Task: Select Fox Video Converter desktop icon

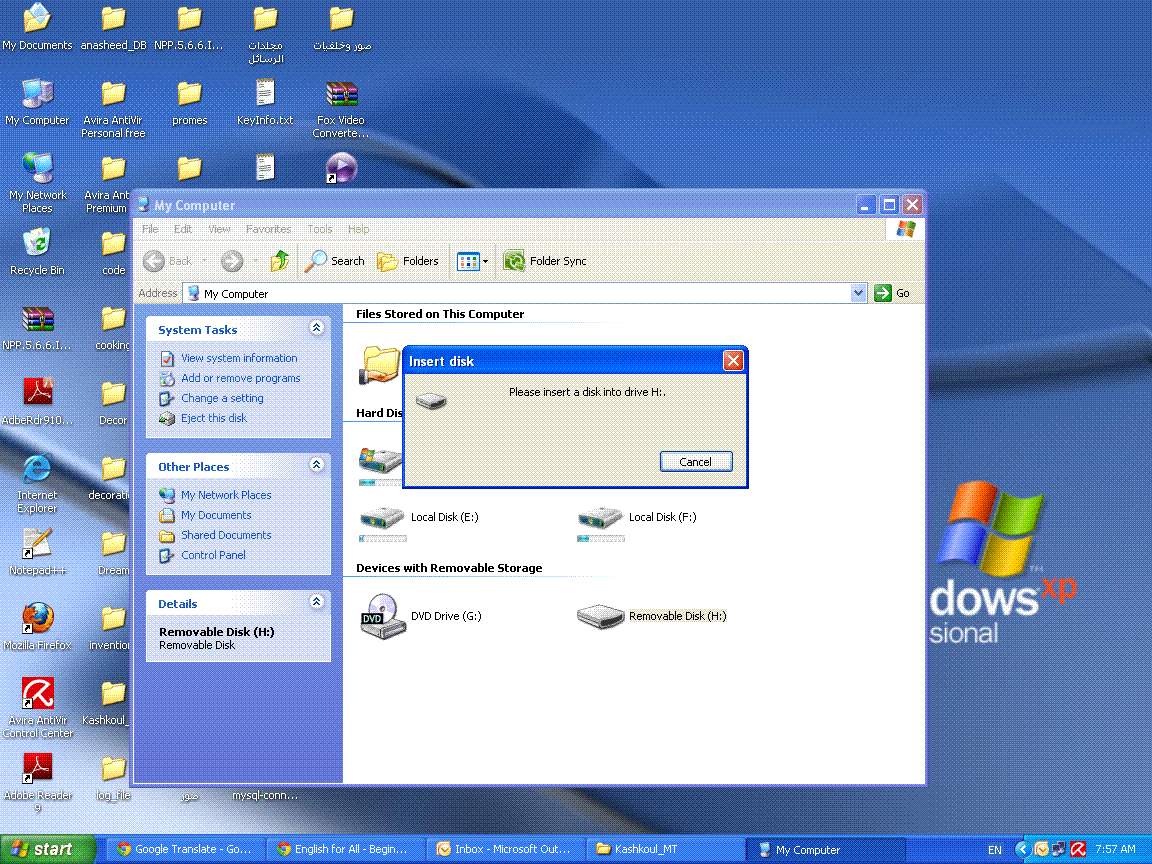Action: [x=341, y=109]
